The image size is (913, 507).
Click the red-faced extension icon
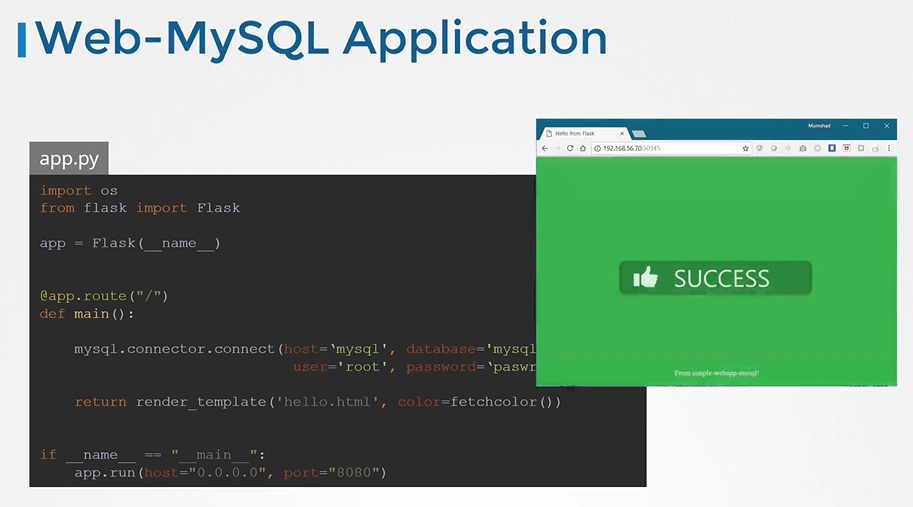[x=847, y=148]
